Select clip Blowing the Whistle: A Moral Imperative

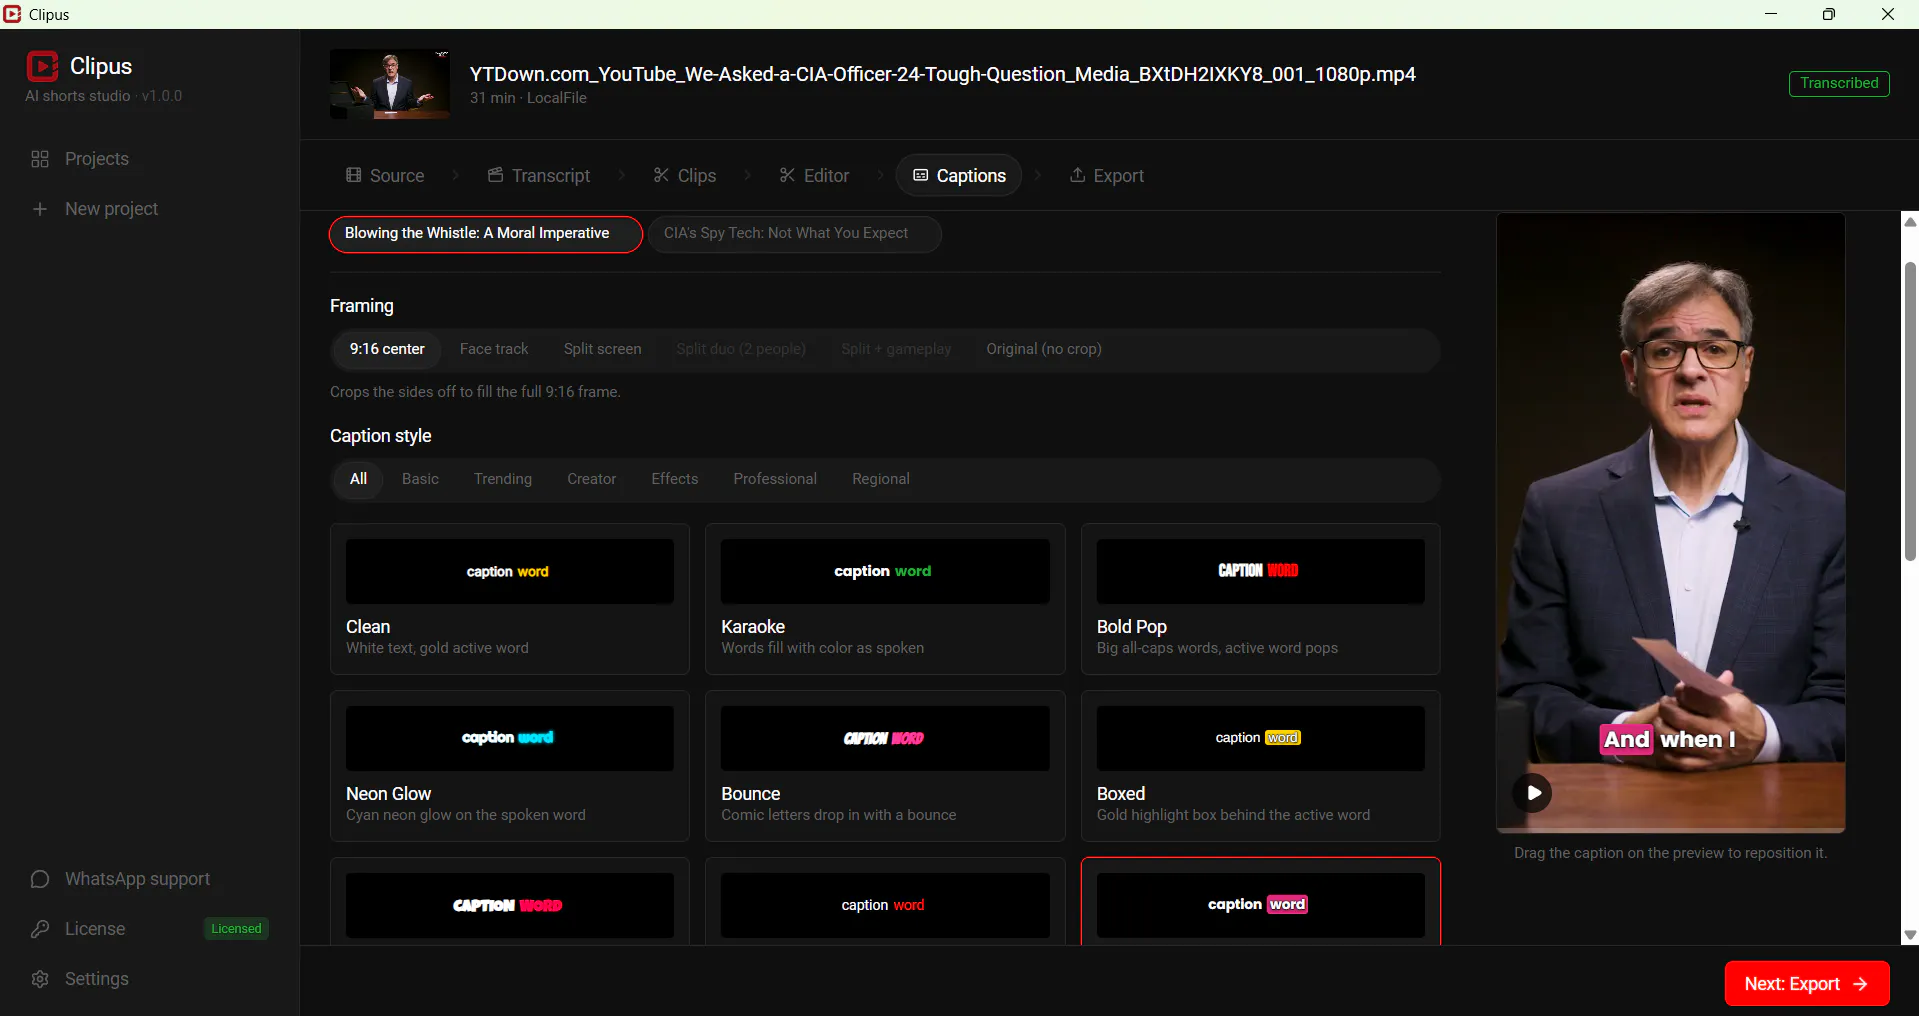[485, 234]
